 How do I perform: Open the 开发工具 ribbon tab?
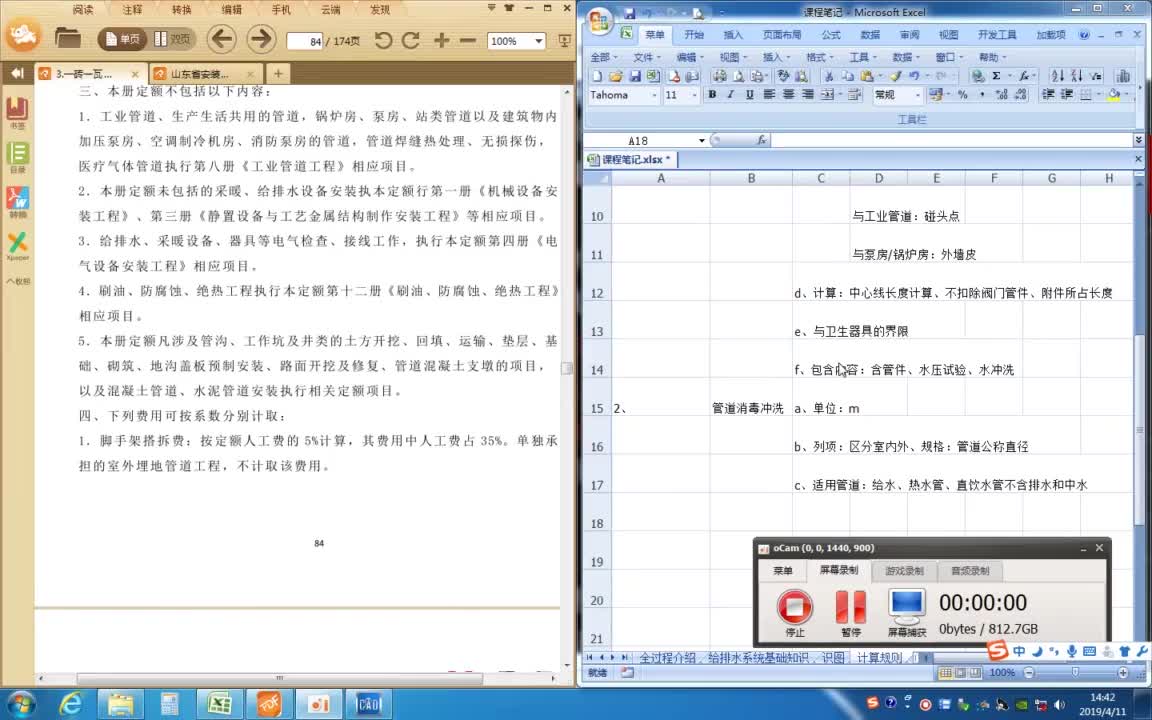[x=997, y=35]
